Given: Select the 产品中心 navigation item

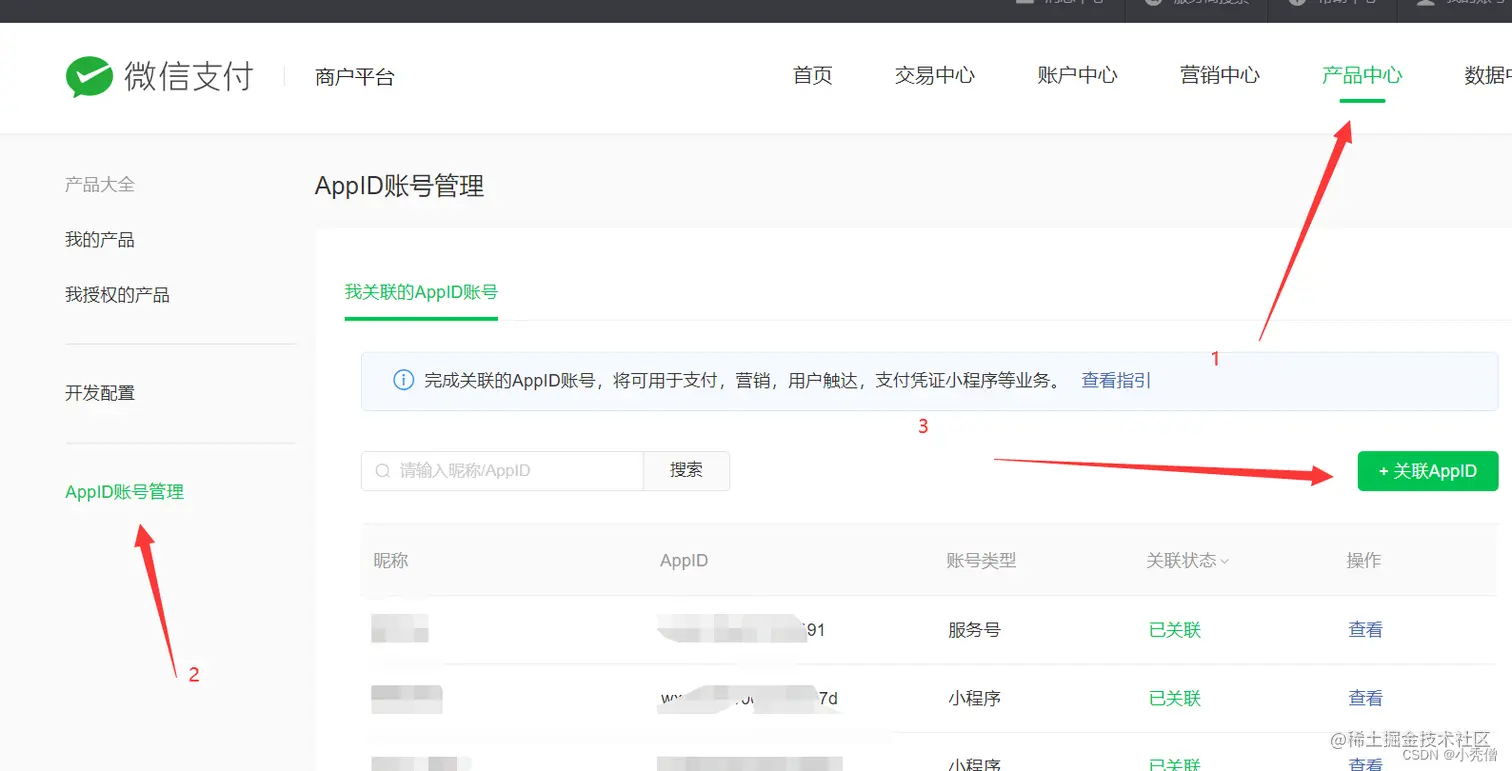Looking at the screenshot, I should point(1362,75).
